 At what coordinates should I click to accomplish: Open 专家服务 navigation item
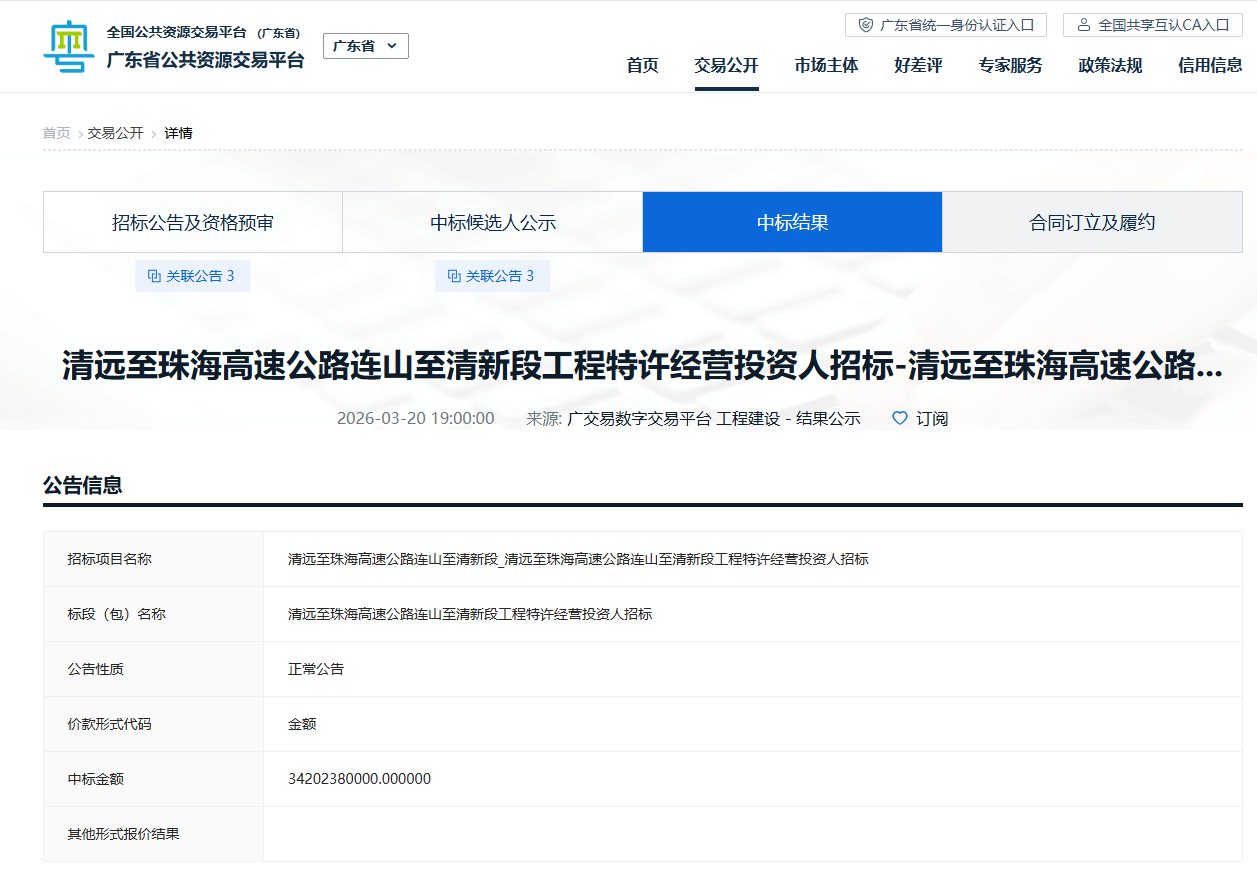point(1010,66)
